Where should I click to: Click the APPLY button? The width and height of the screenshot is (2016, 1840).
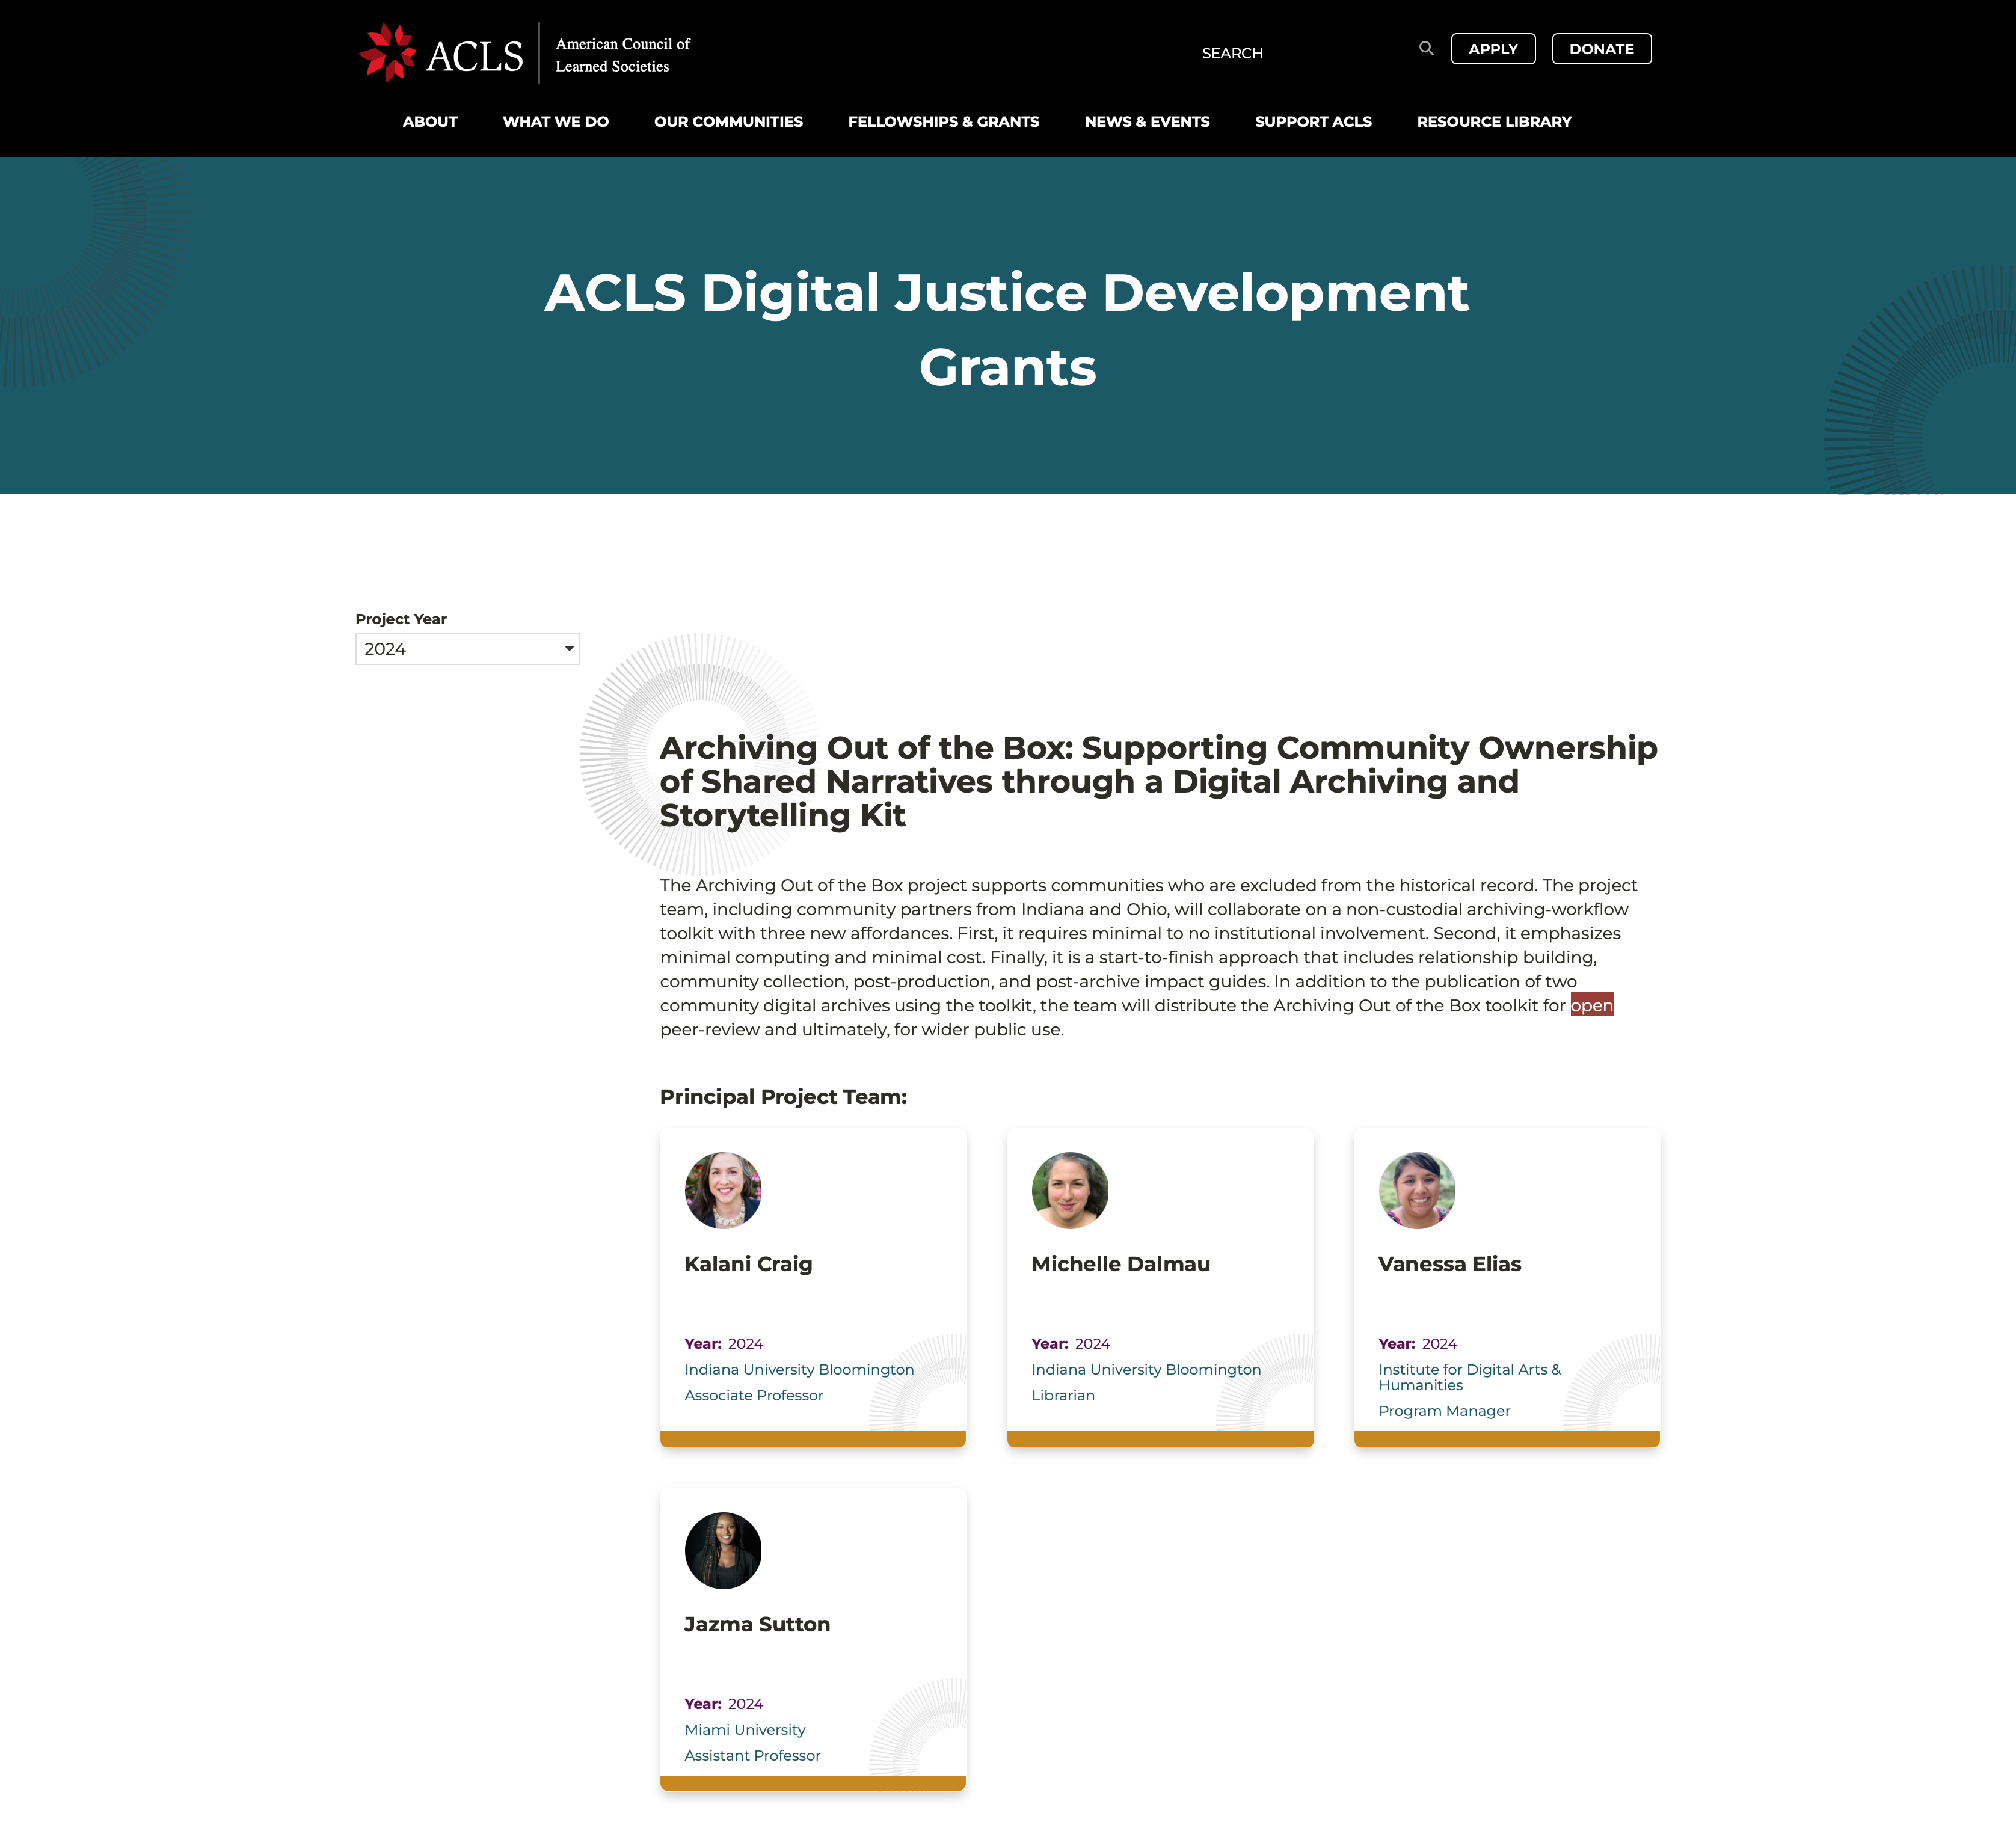click(x=1493, y=49)
